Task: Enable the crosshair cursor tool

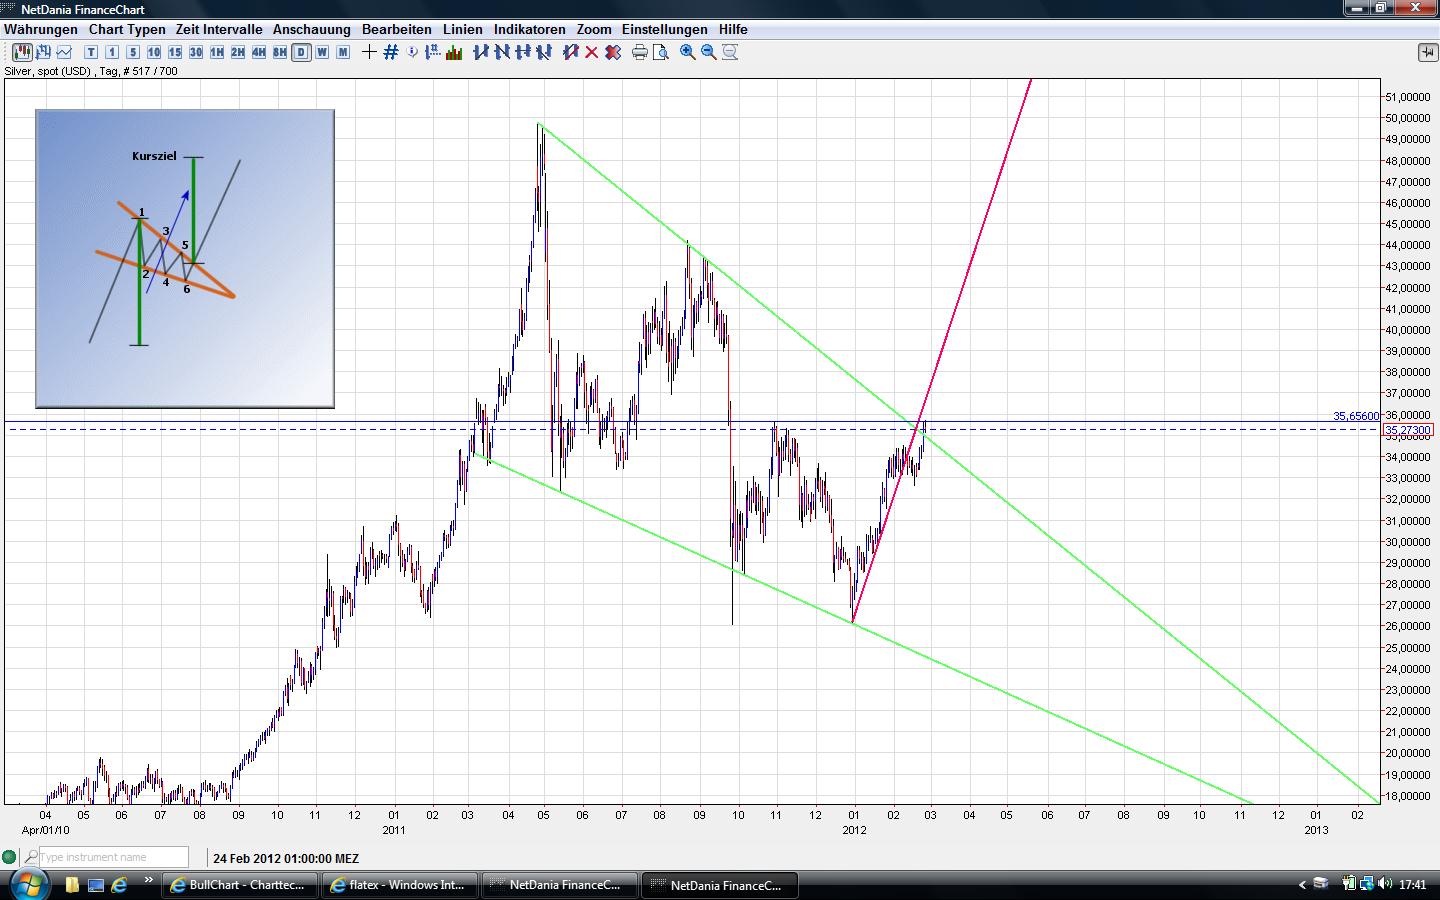Action: [369, 52]
